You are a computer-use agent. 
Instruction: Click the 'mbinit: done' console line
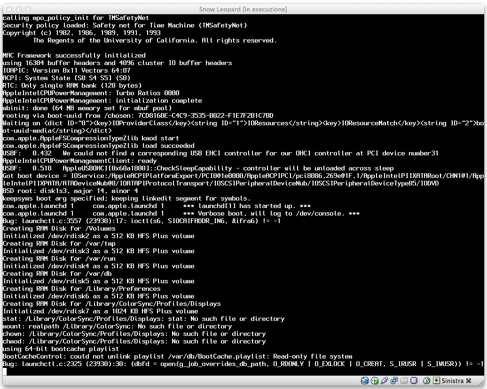pyautogui.click(x=87, y=108)
